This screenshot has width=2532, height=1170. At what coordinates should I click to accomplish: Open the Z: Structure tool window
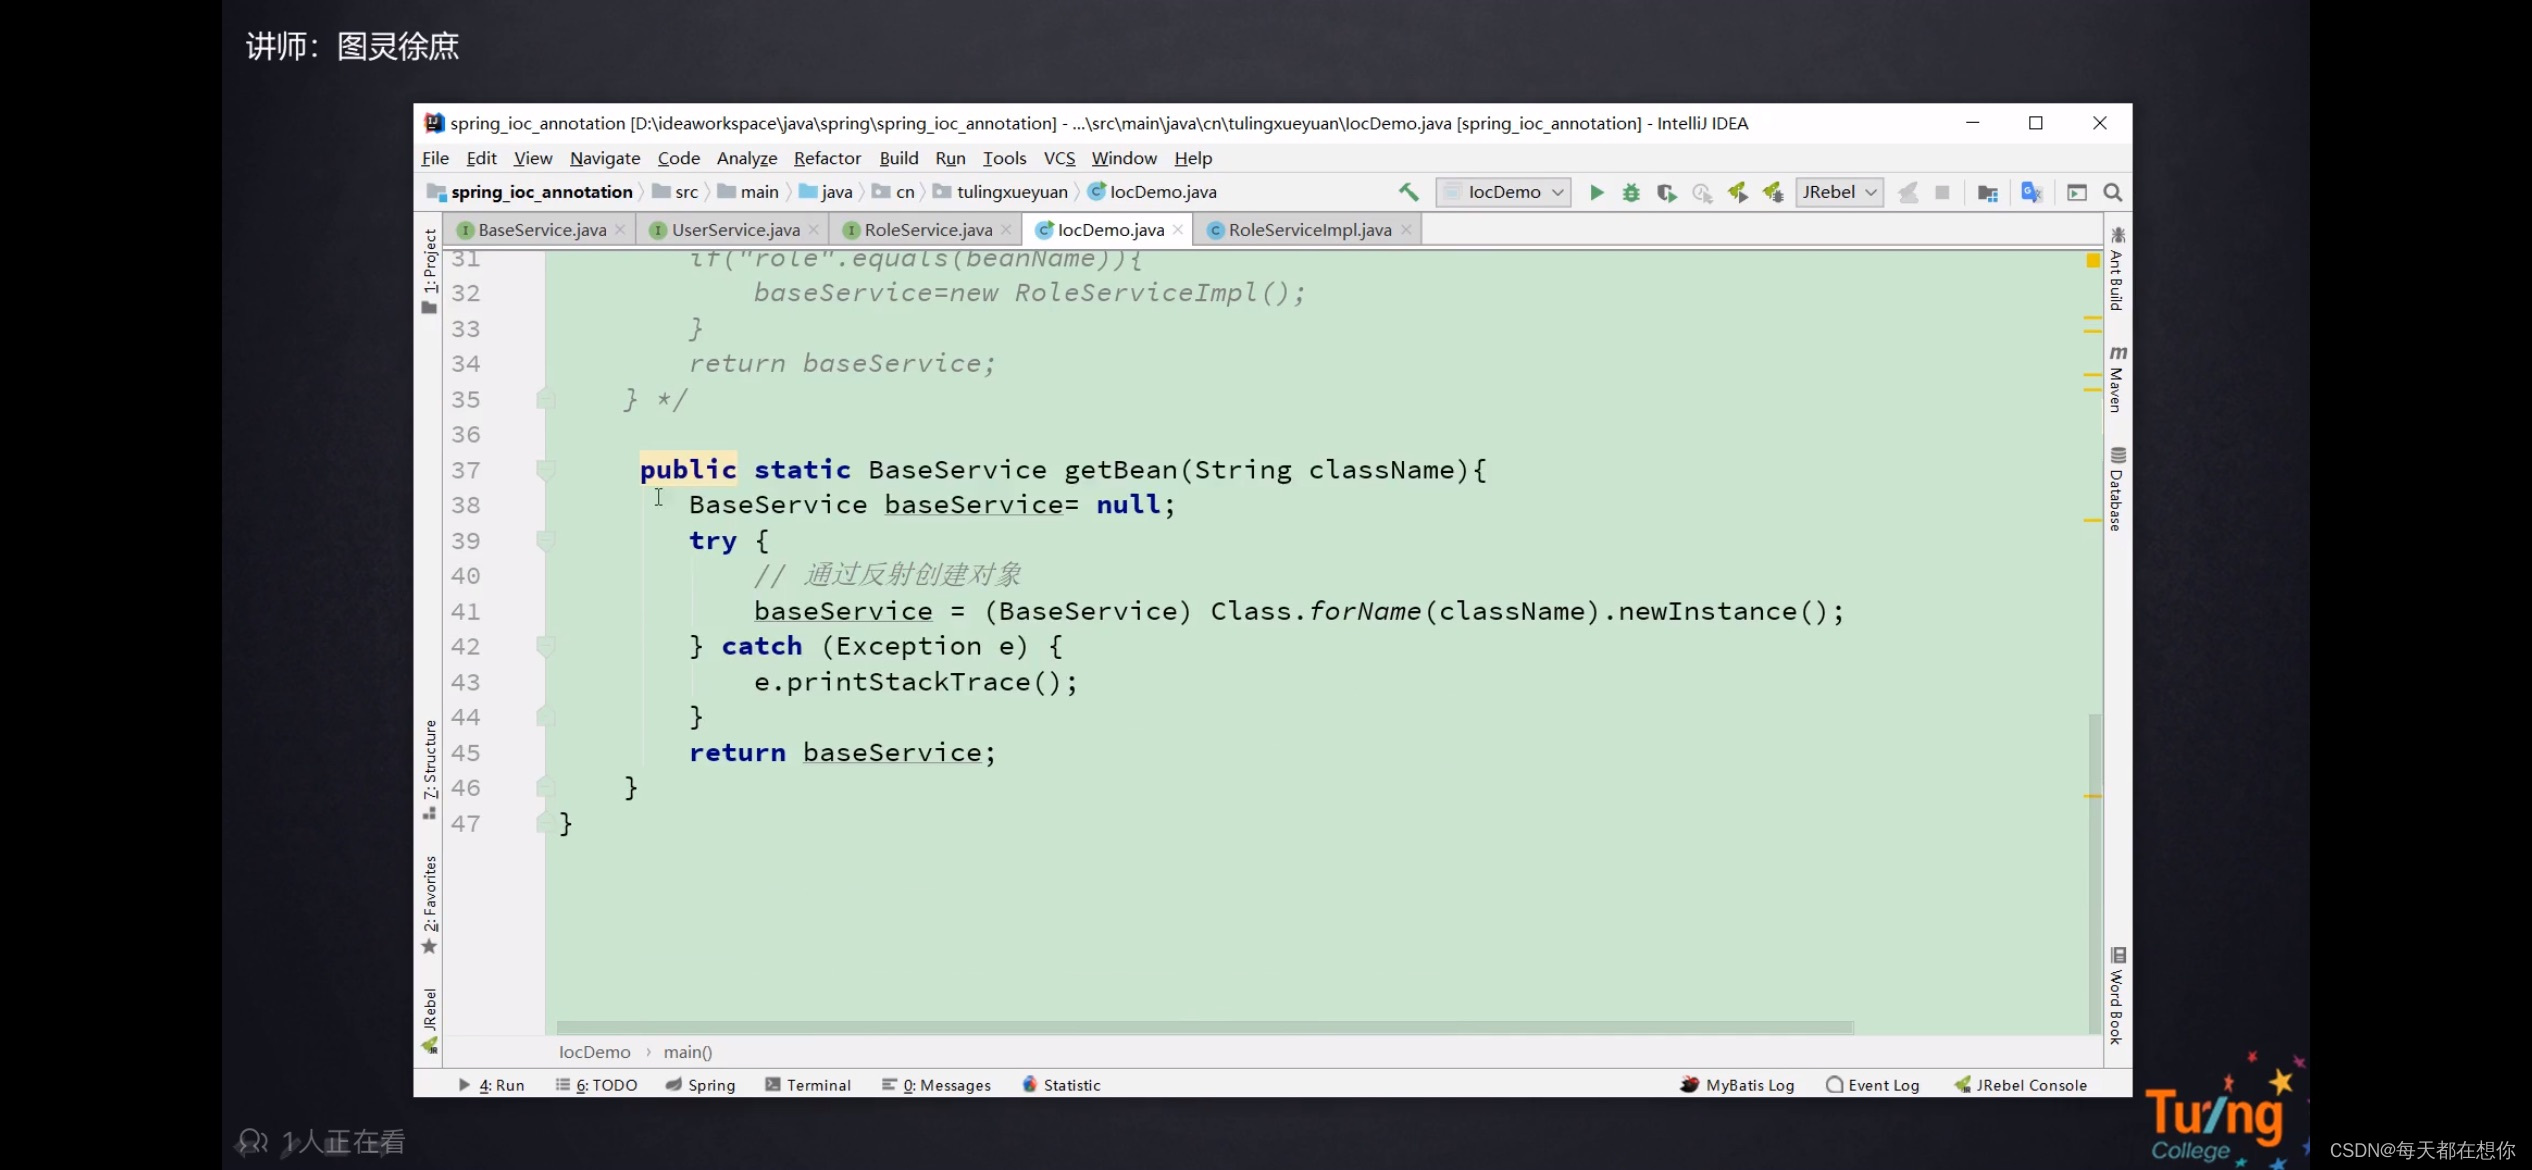[430, 769]
